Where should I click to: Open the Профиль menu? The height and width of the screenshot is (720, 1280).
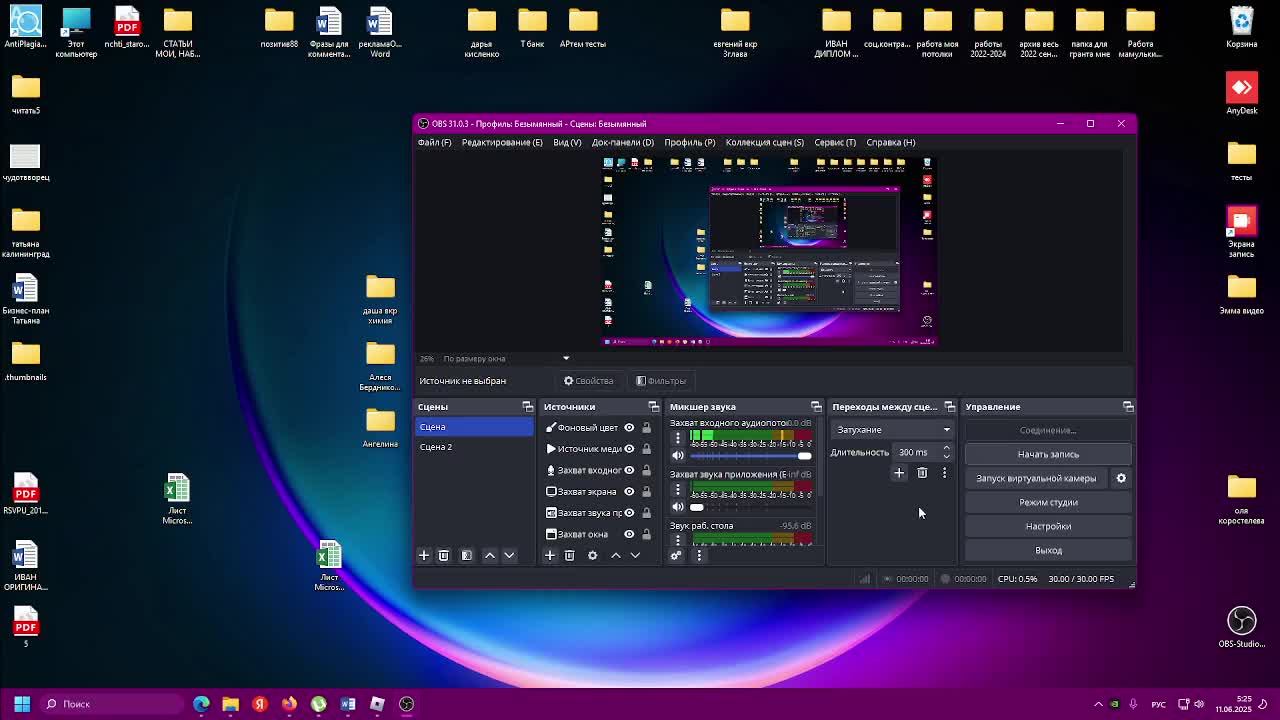[x=690, y=142]
